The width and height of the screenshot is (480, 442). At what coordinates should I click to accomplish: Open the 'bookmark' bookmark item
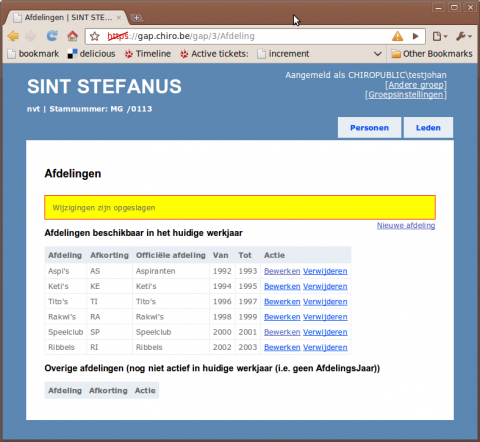(x=33, y=54)
